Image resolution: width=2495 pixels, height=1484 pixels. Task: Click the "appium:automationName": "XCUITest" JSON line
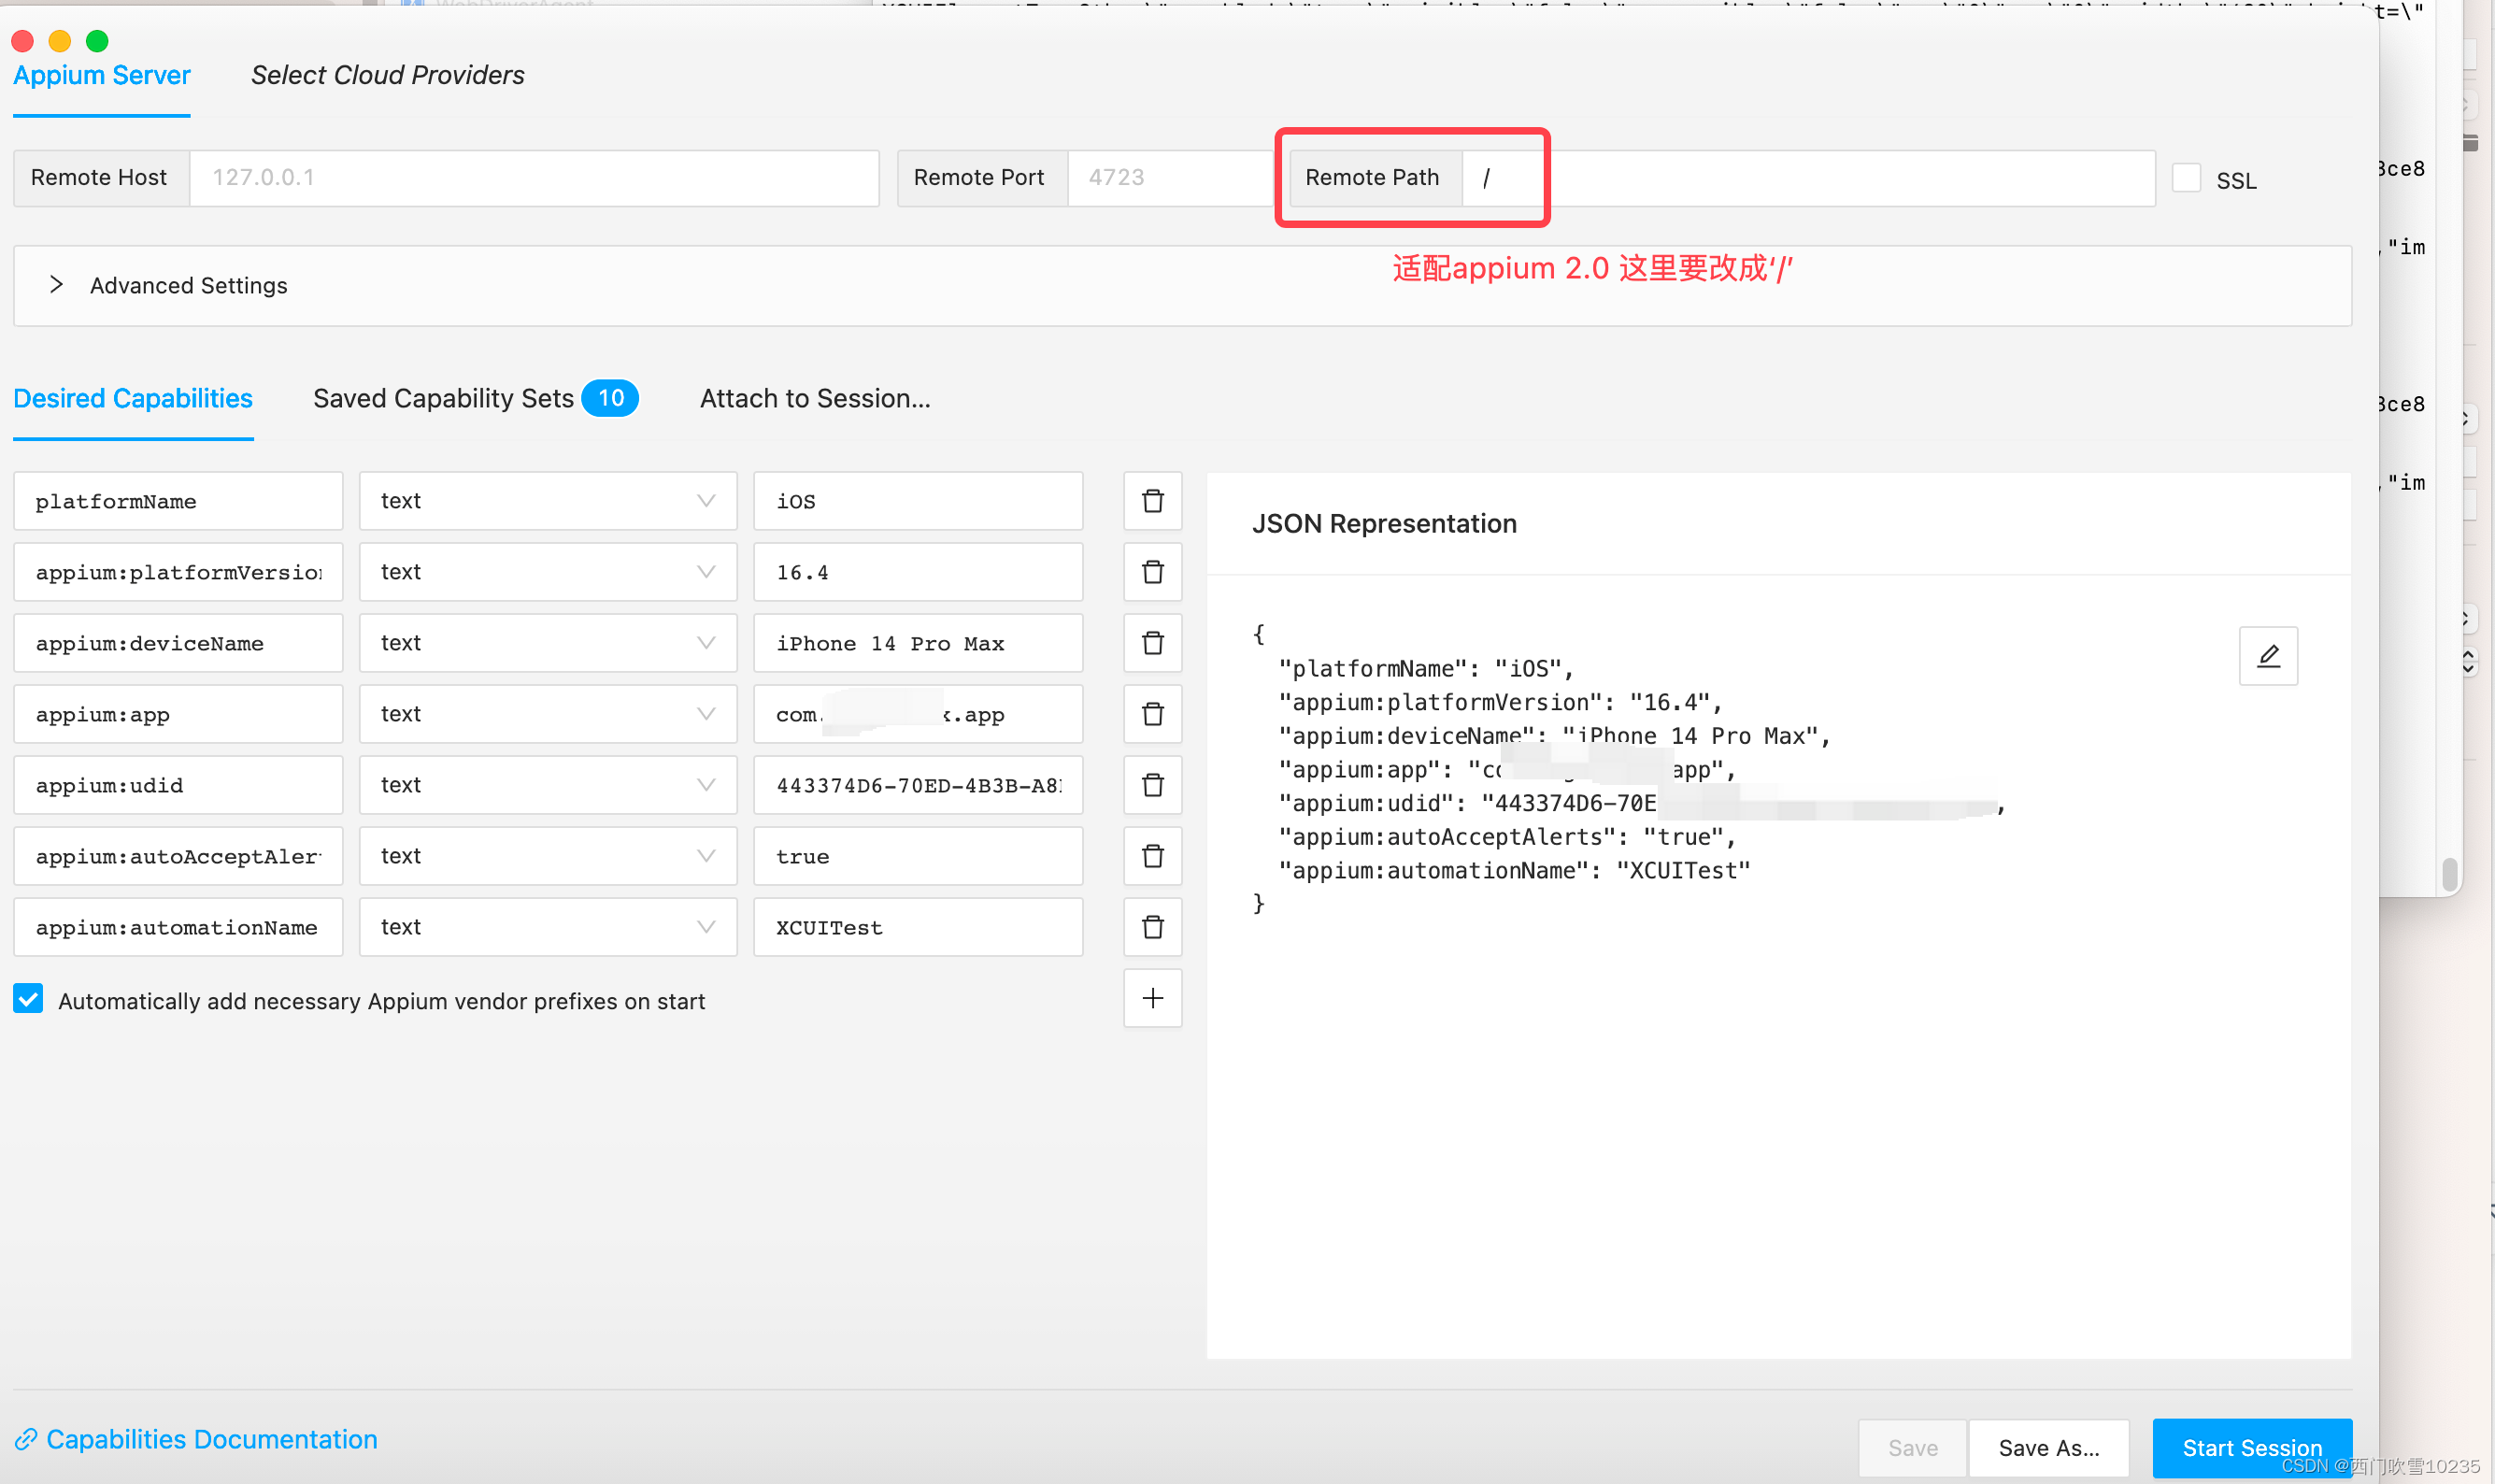point(1514,870)
